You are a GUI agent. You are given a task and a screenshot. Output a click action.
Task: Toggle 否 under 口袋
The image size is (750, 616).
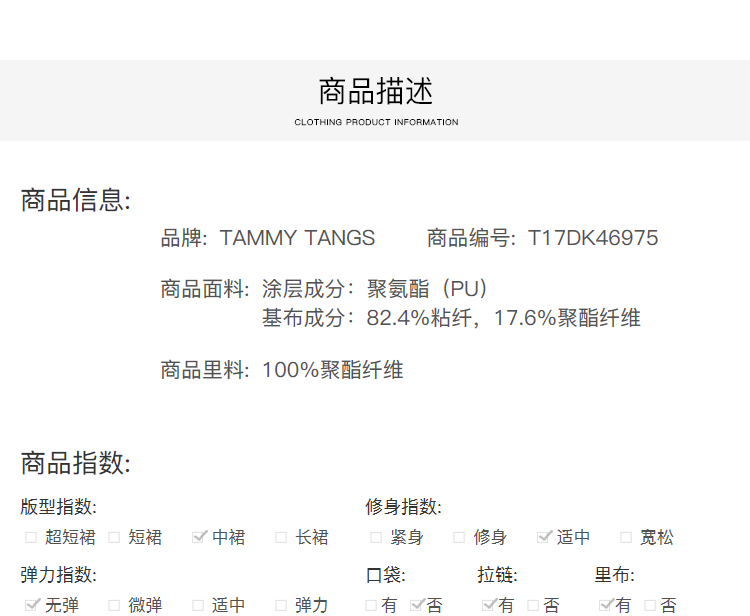click(417, 605)
